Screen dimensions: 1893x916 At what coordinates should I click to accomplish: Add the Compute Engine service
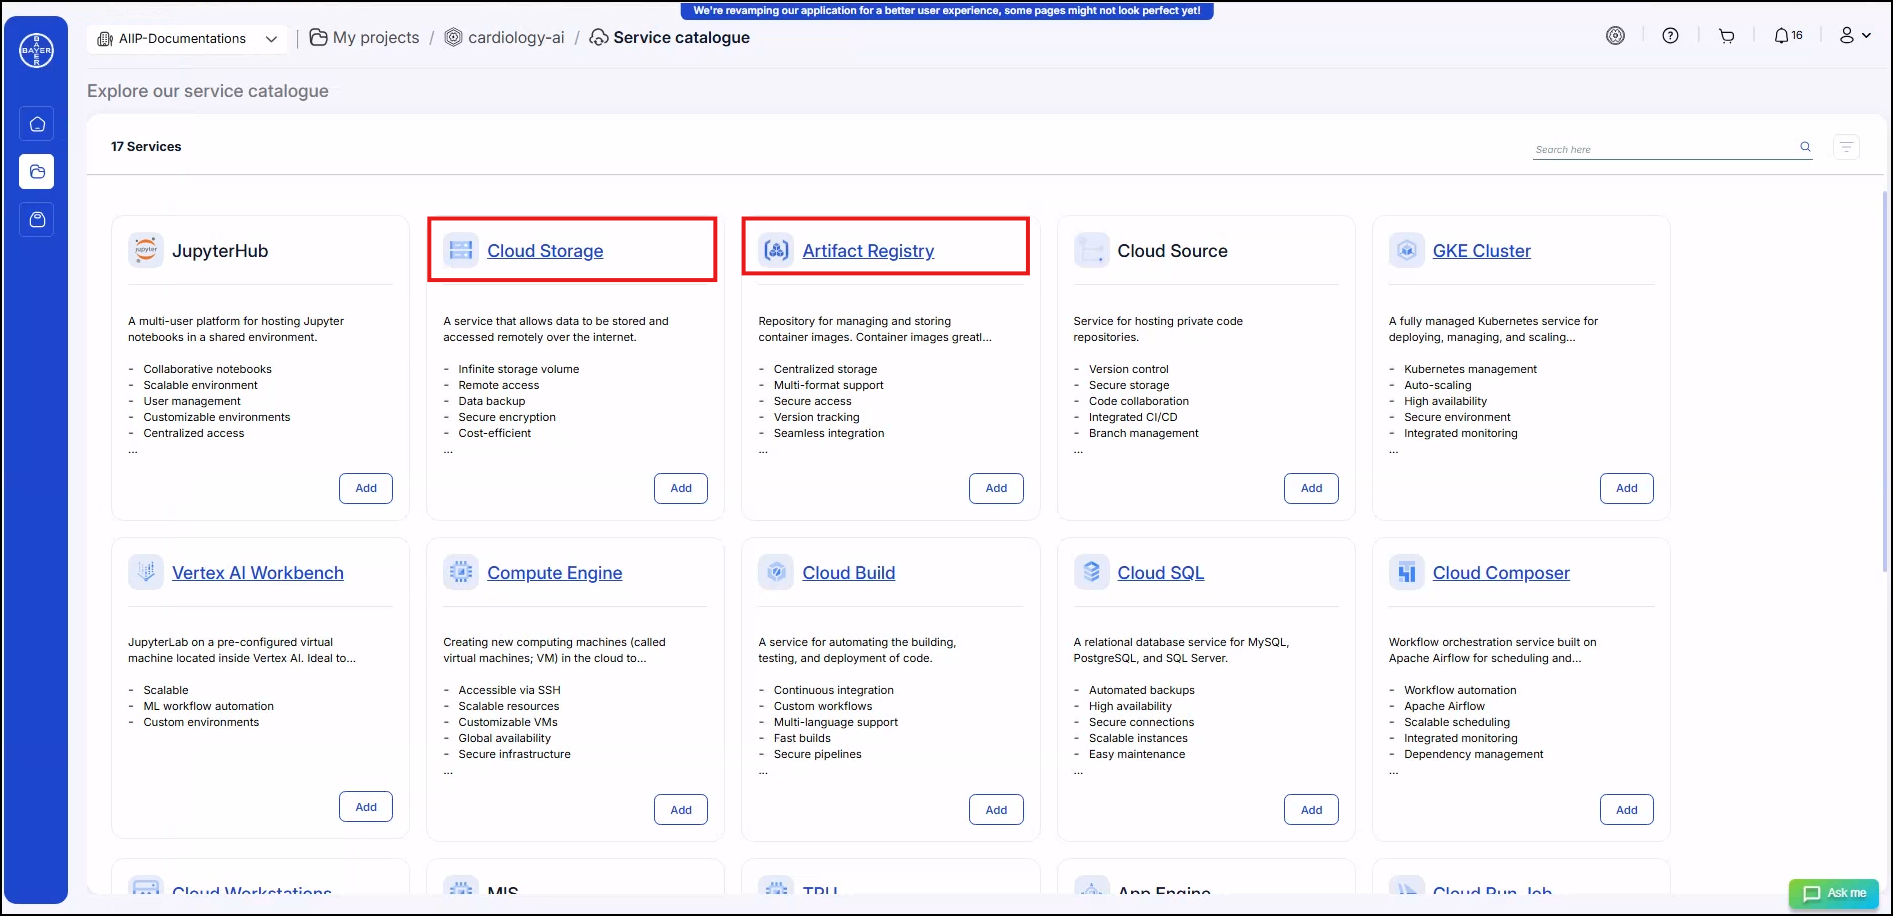(681, 810)
